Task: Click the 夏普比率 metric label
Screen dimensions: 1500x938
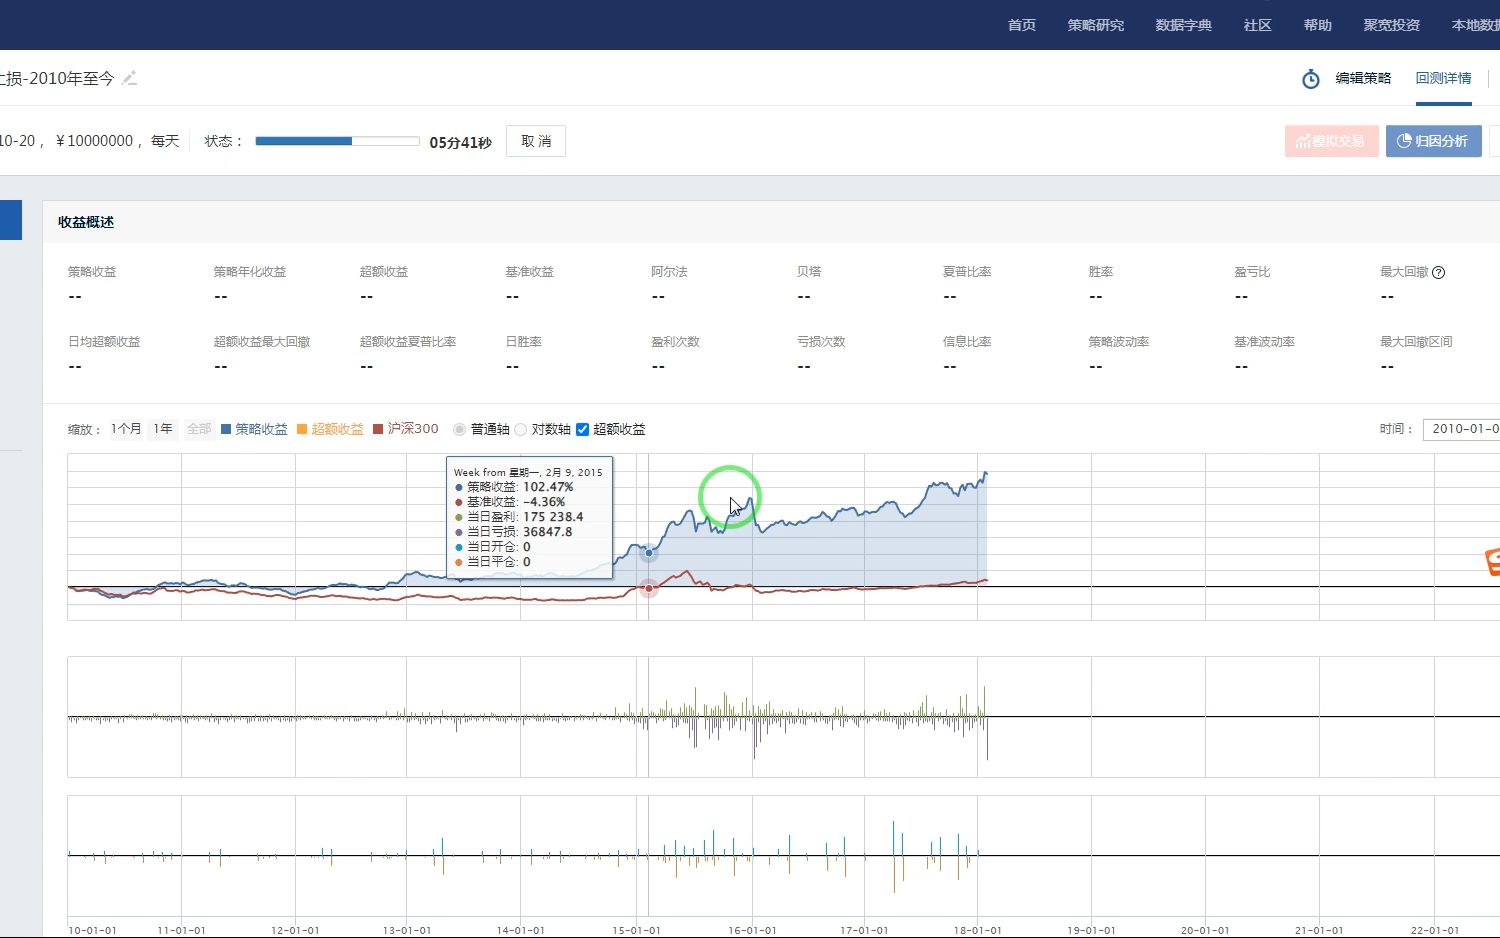Action: tap(967, 272)
